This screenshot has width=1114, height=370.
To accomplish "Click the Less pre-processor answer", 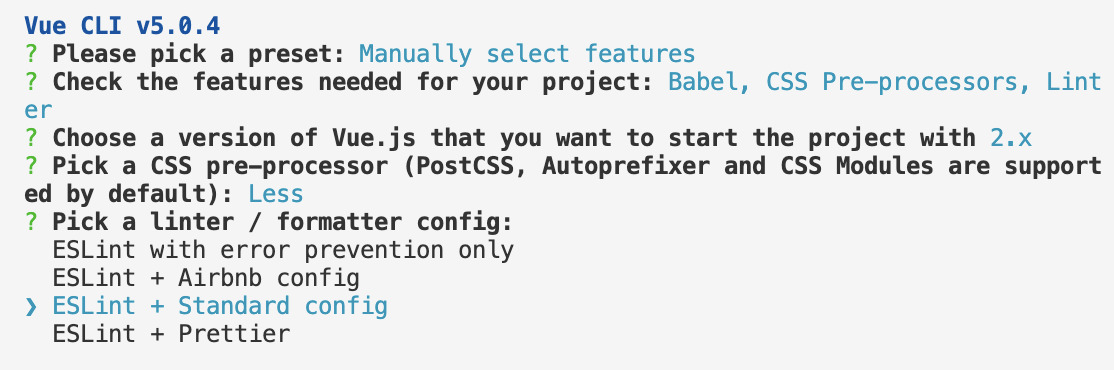I will coord(276,194).
